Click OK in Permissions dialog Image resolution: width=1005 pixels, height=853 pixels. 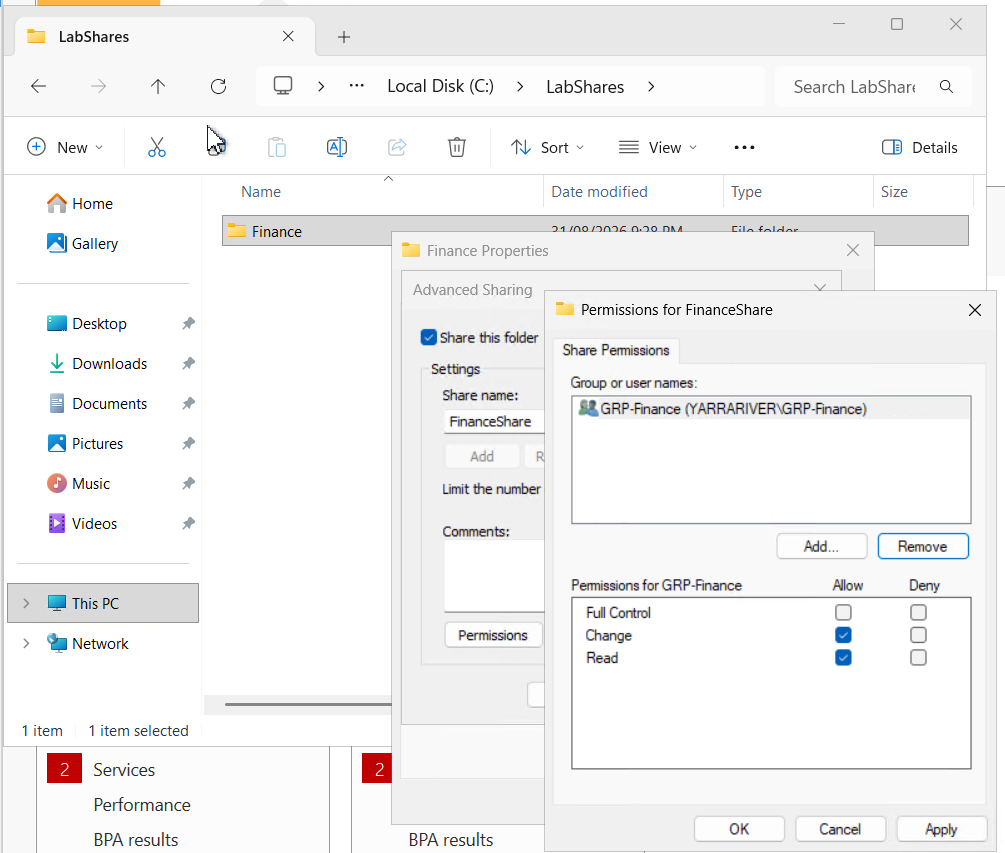point(739,829)
